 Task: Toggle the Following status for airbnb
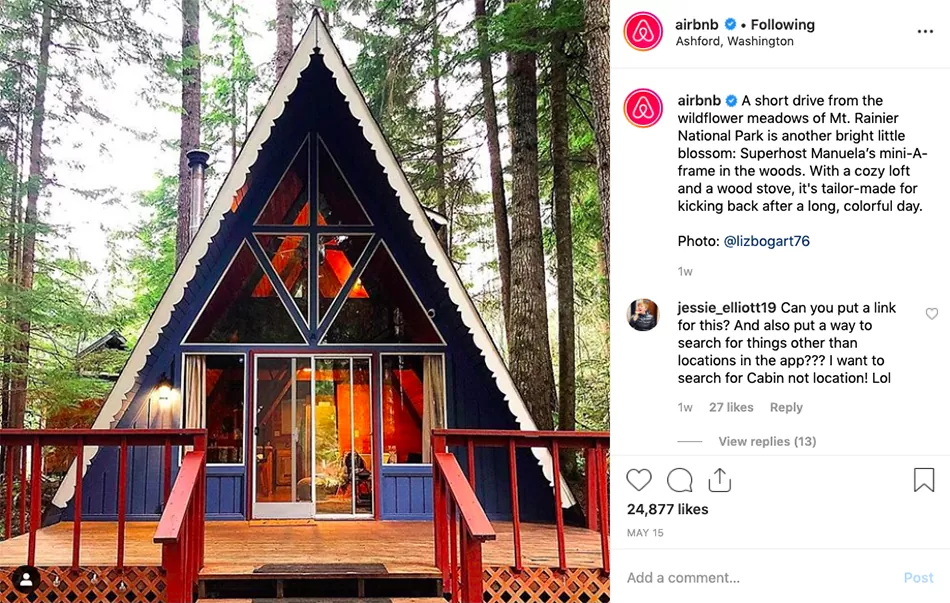[x=782, y=25]
